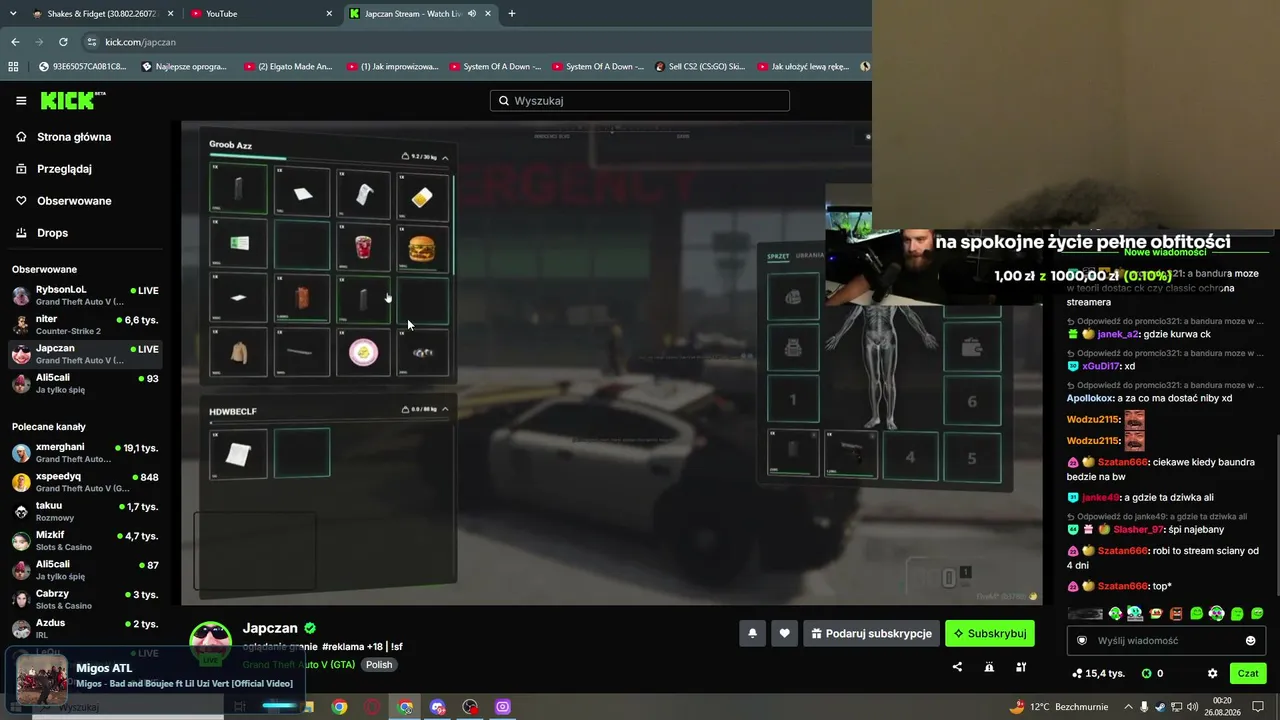Open the tab search dropdown chevron
Viewport: 1280px width, 720px height.
tap(12, 14)
